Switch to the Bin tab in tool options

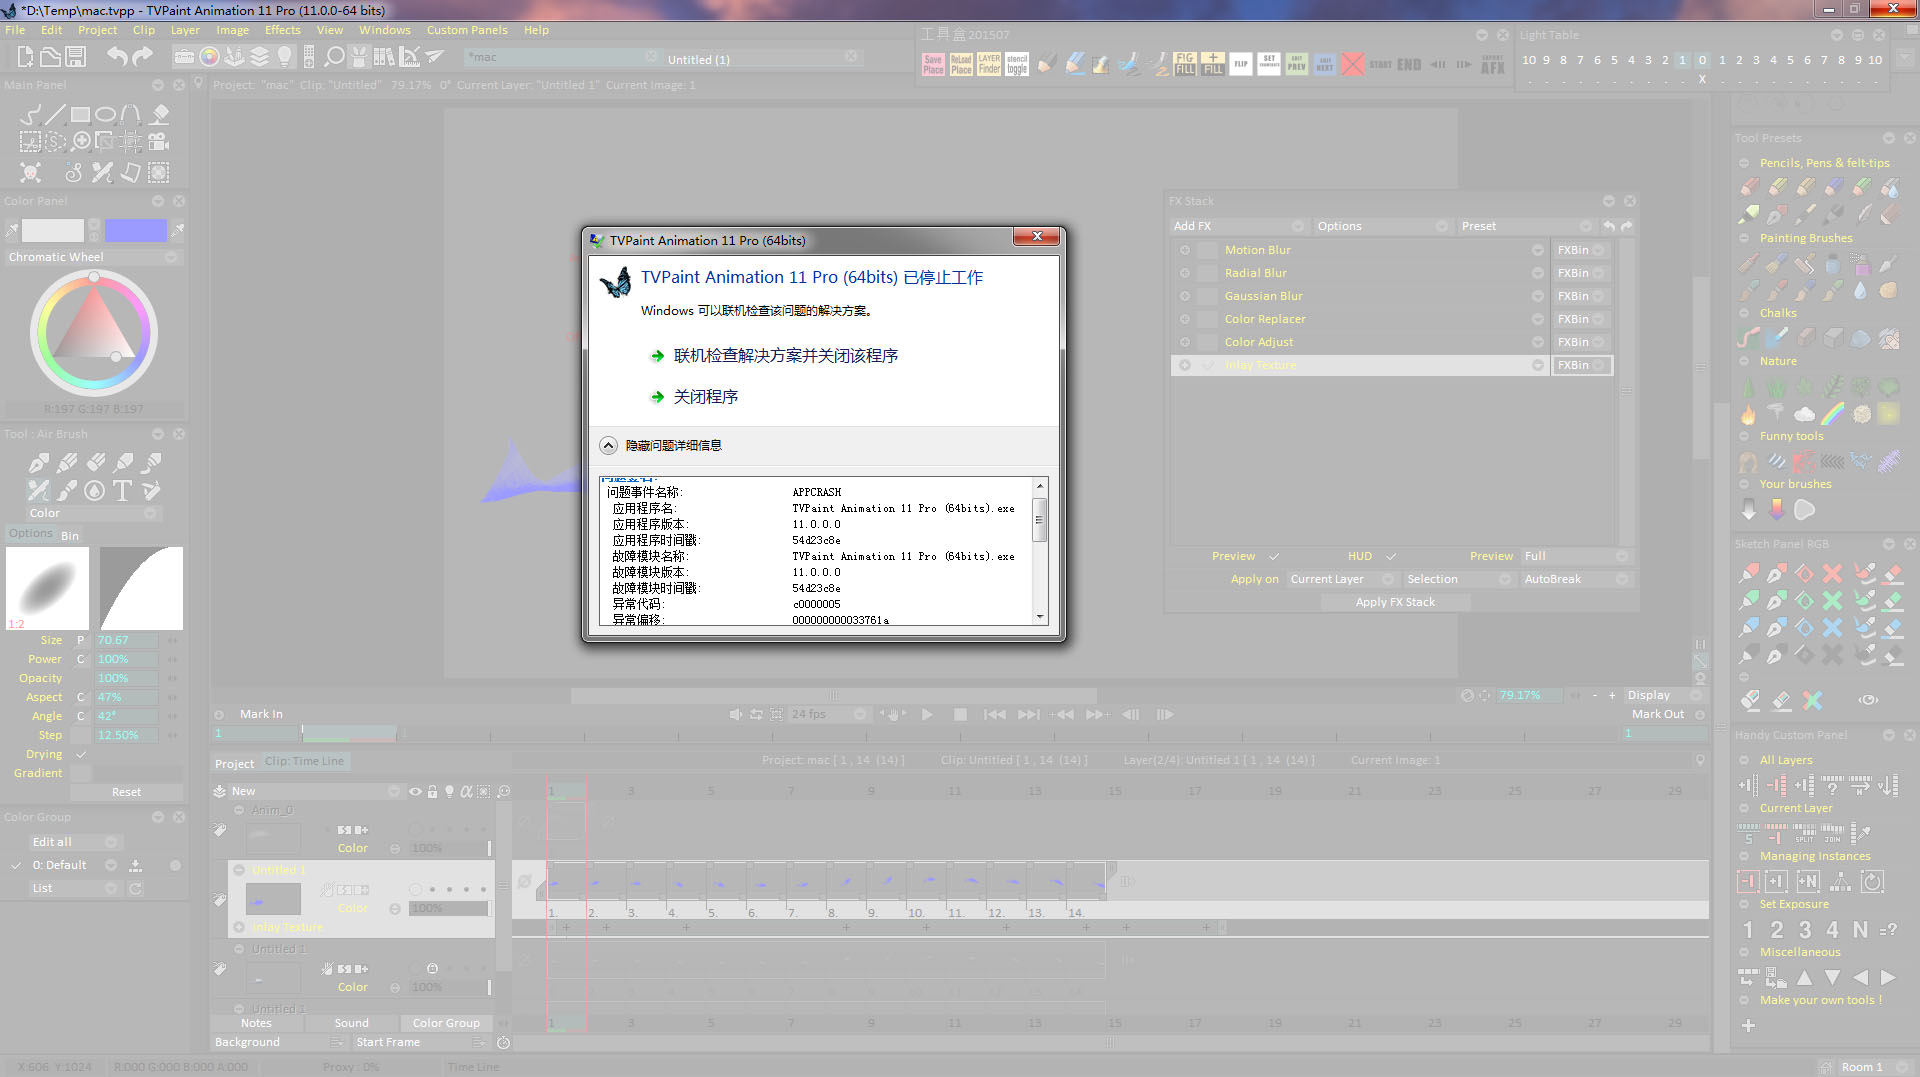(x=70, y=536)
